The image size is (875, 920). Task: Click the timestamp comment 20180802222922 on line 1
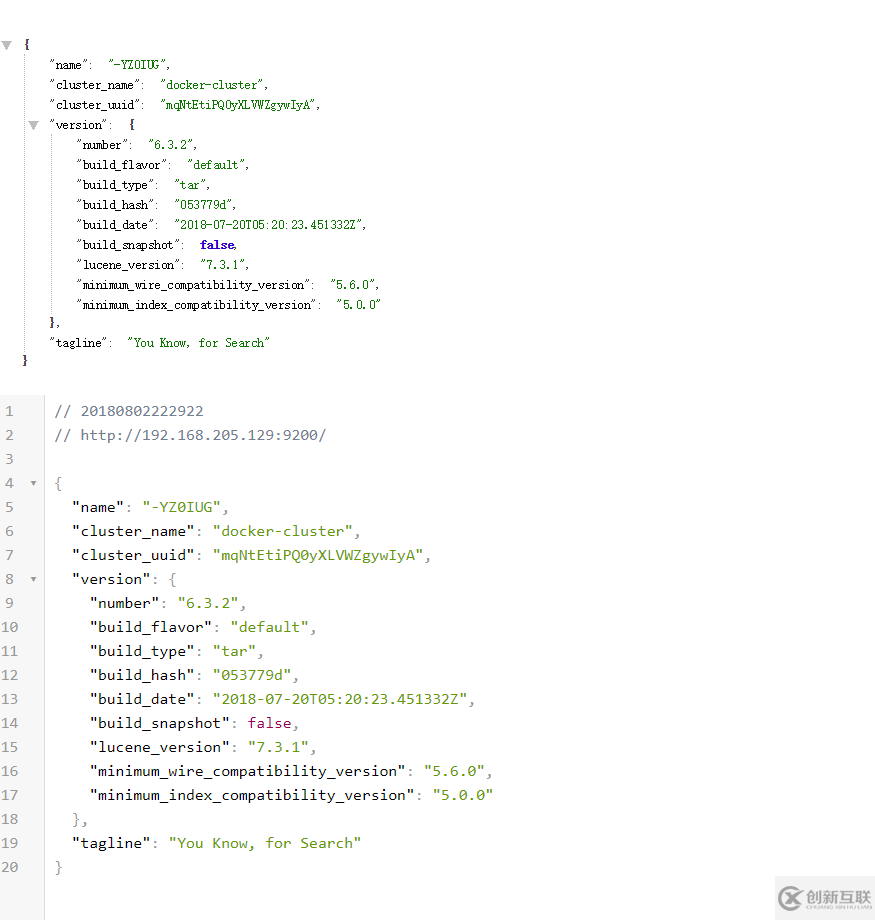(141, 411)
